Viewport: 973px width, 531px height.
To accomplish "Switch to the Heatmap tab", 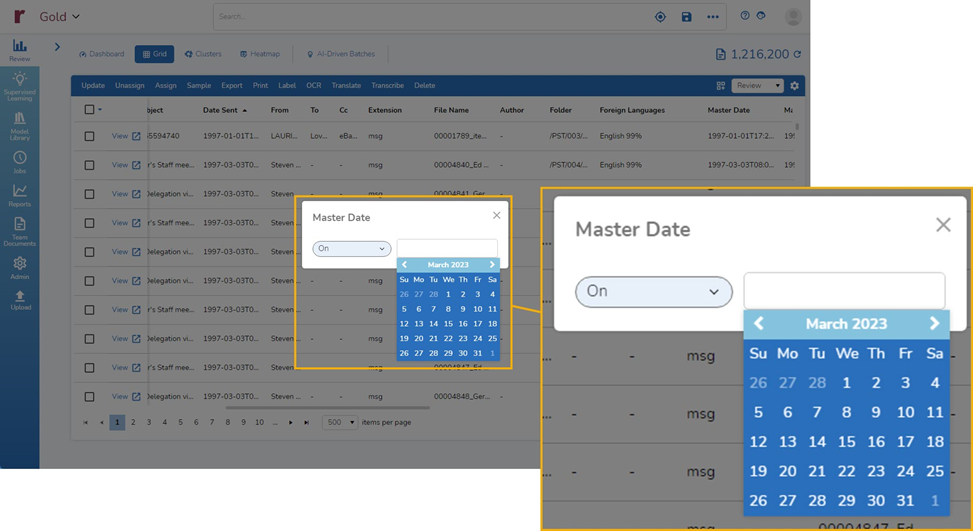I will [x=260, y=54].
